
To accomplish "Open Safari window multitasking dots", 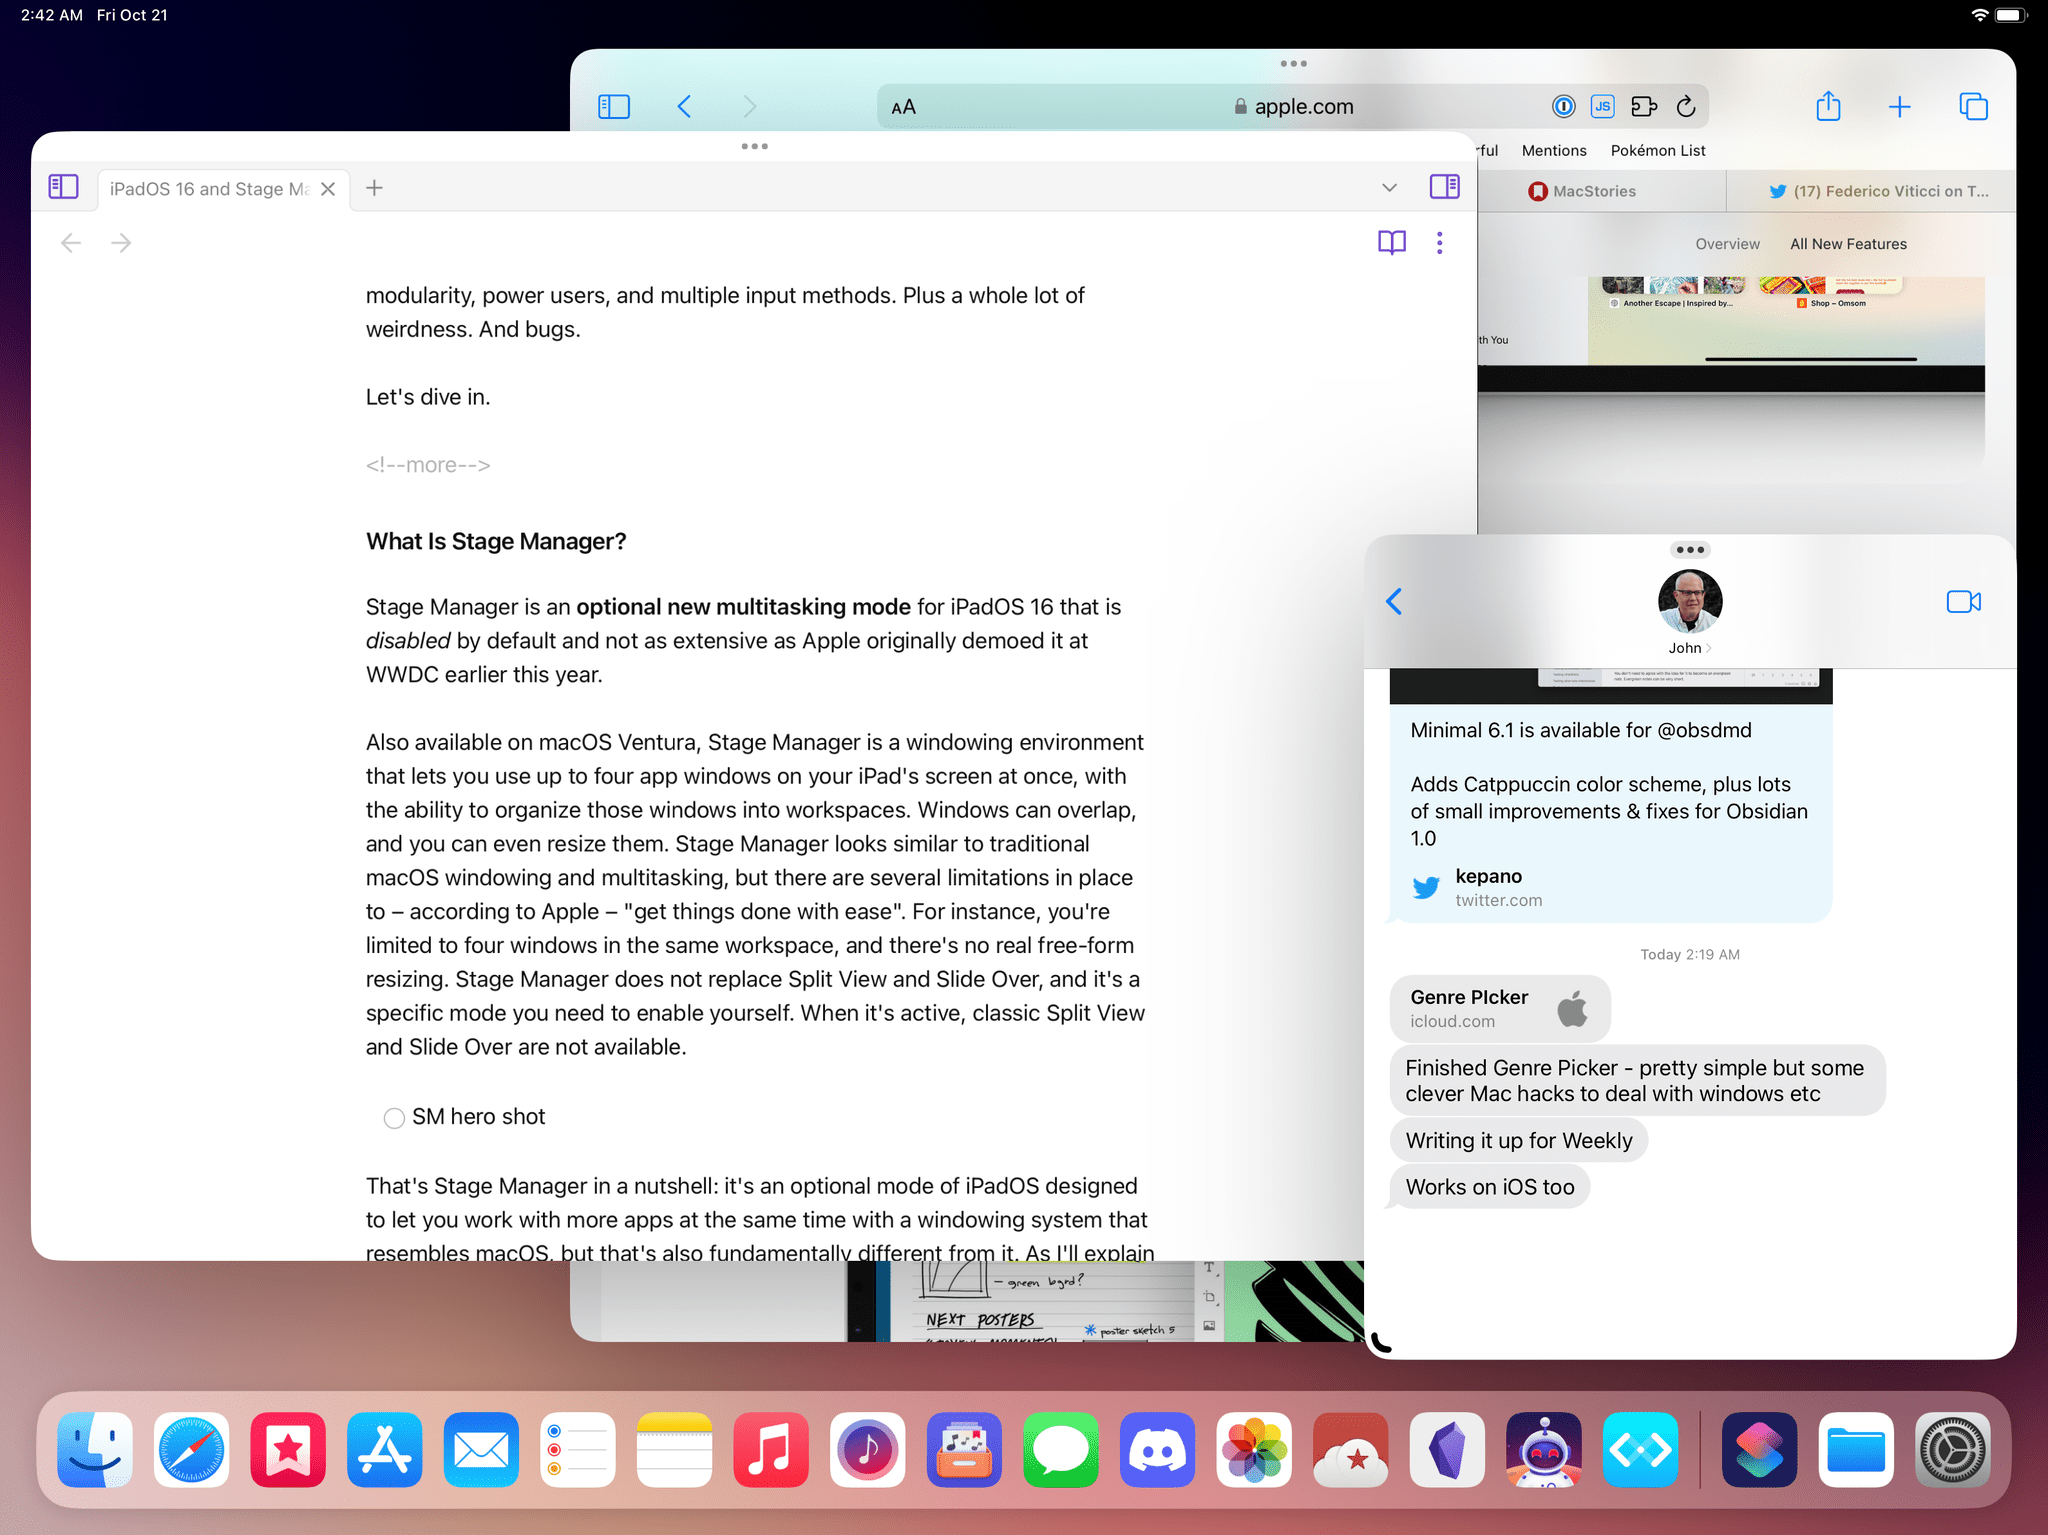I will coord(1293,64).
